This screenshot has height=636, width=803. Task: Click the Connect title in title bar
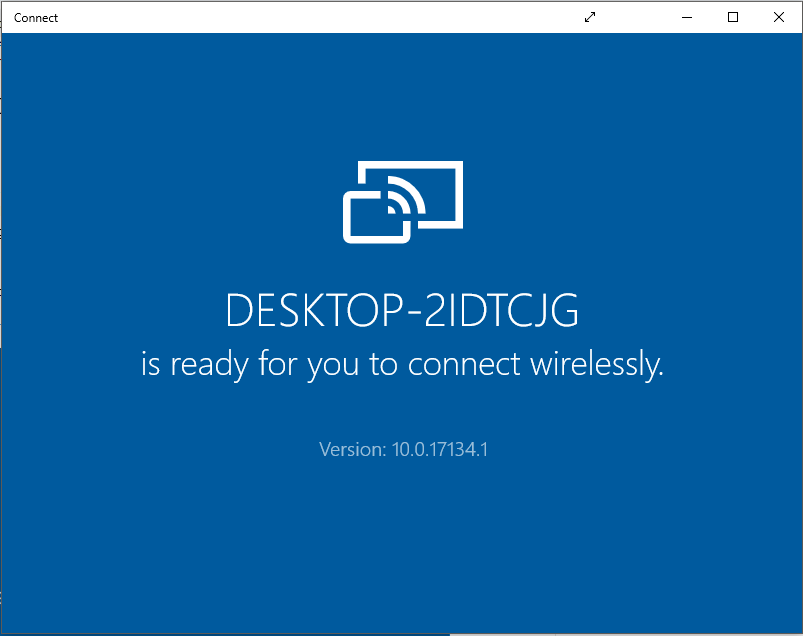coord(36,18)
